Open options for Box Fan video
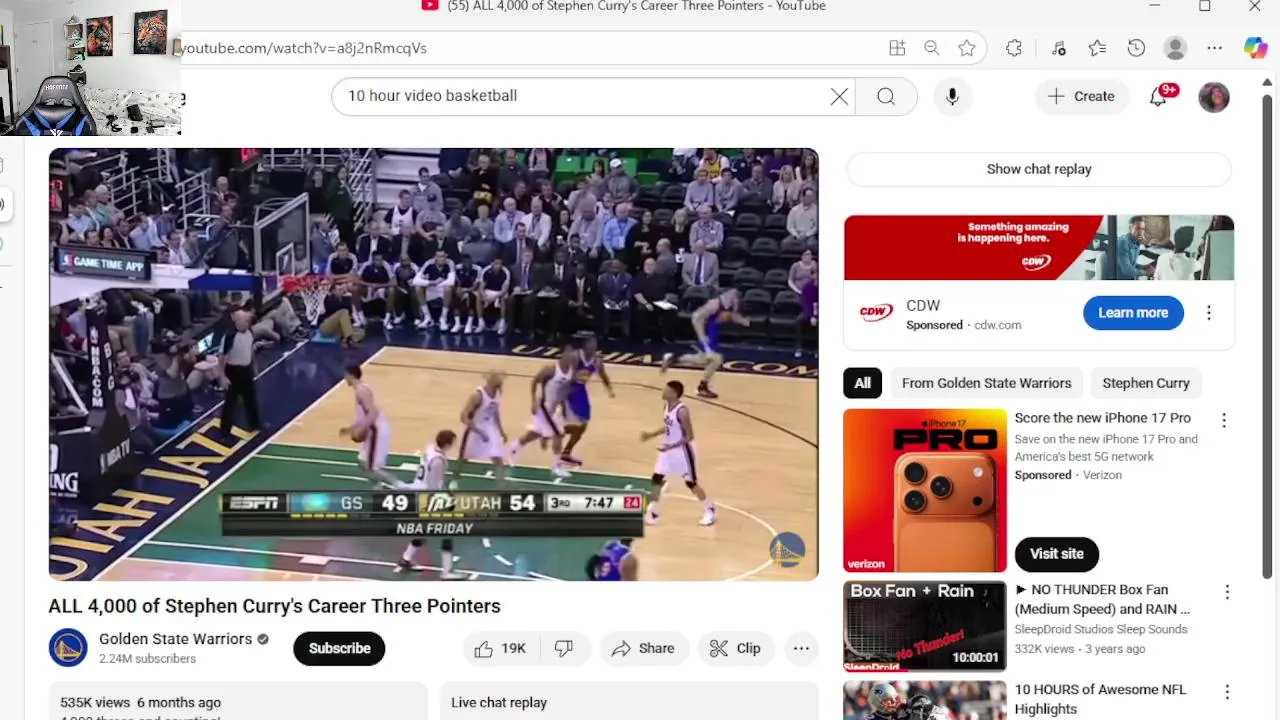 (x=1227, y=592)
